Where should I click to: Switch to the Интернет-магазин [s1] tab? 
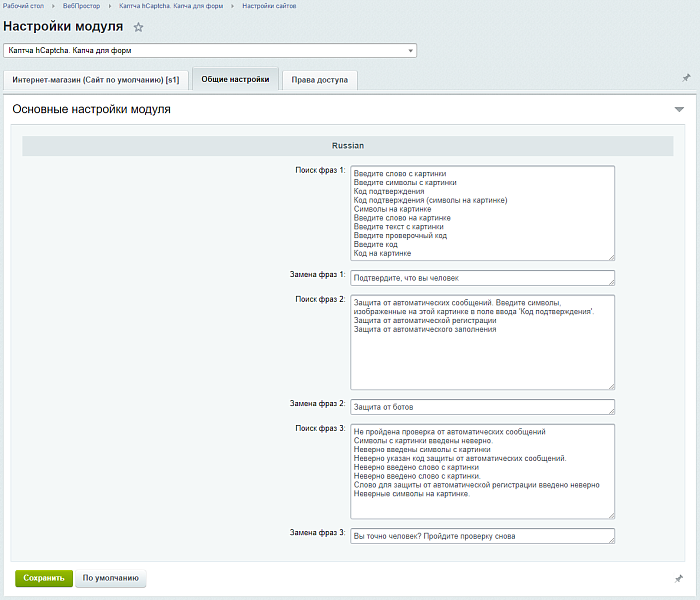(x=96, y=79)
